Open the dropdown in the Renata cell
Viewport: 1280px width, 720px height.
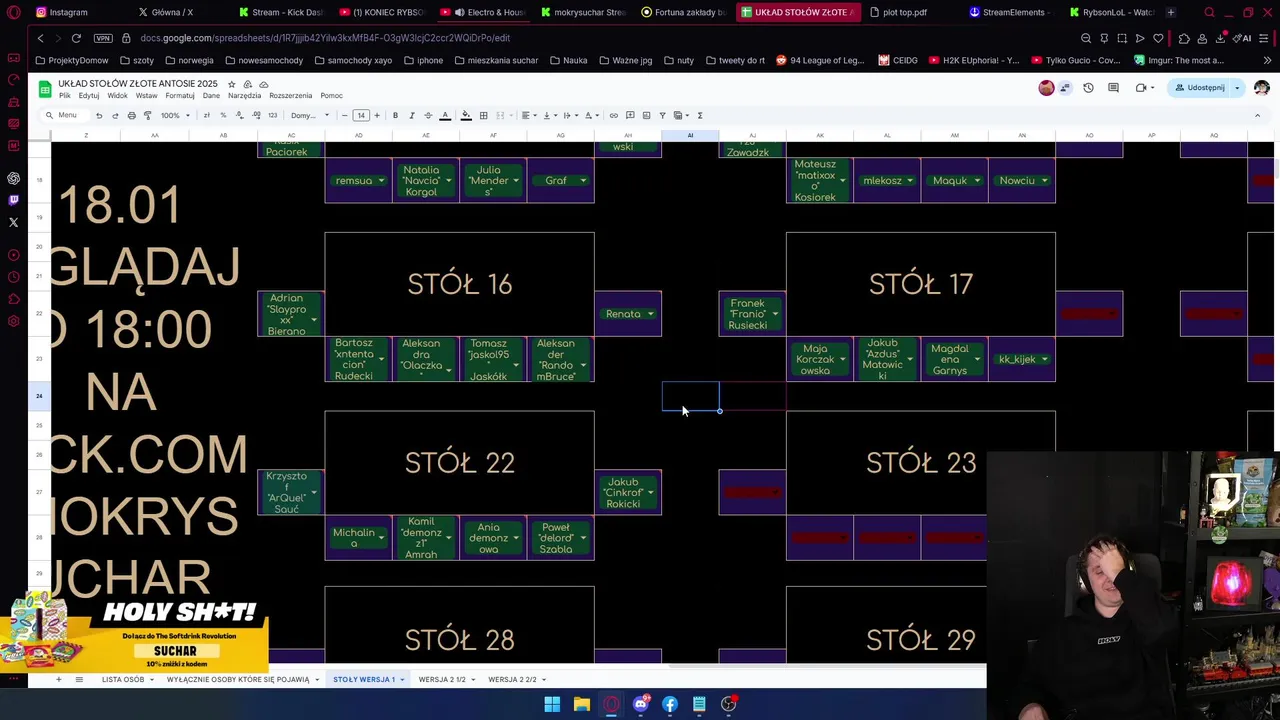pyautogui.click(x=650, y=314)
